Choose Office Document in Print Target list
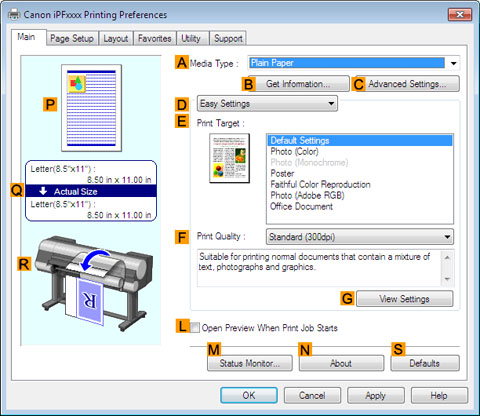Viewport: 480px width, 416px height. (x=301, y=206)
